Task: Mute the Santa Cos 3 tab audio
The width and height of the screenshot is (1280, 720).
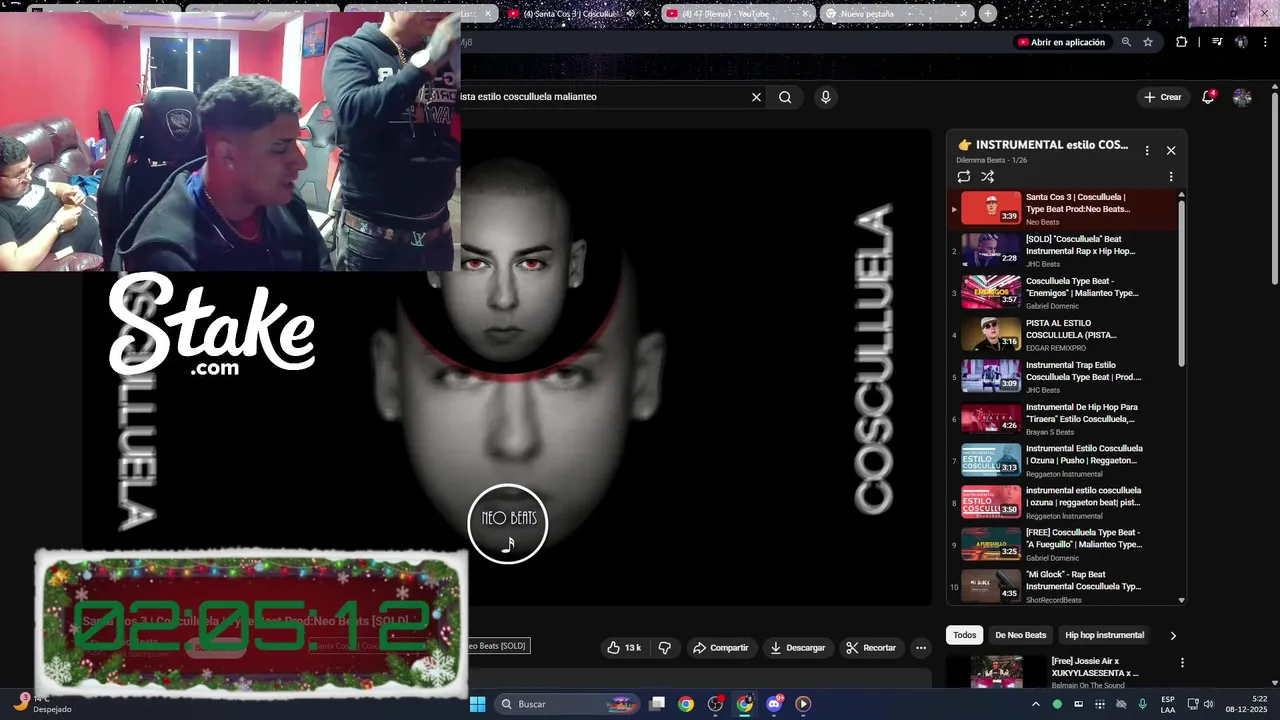Action: click(630, 13)
